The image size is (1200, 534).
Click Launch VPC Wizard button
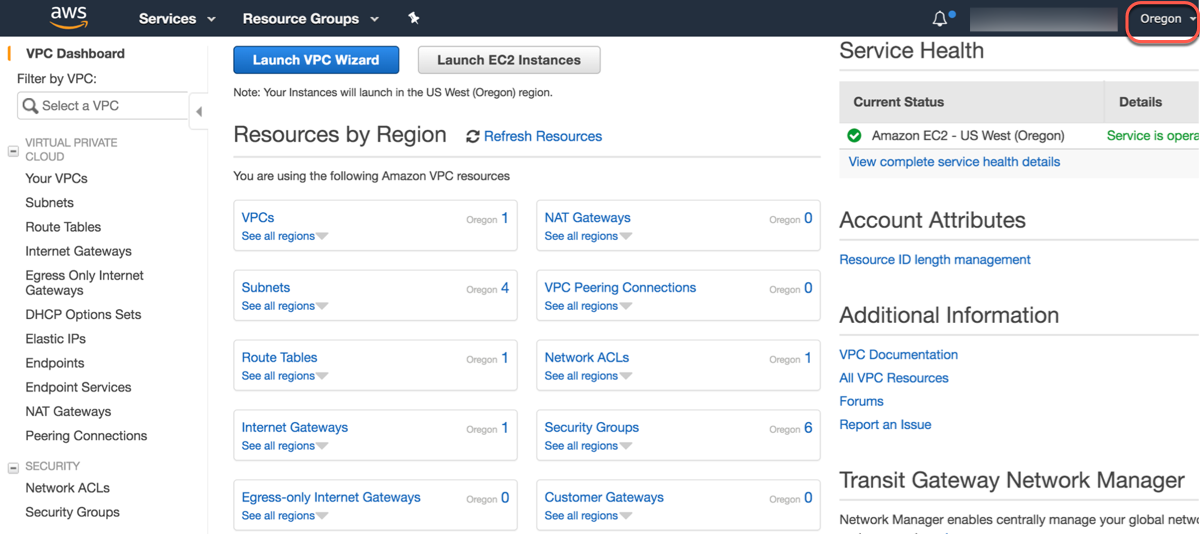click(316, 60)
